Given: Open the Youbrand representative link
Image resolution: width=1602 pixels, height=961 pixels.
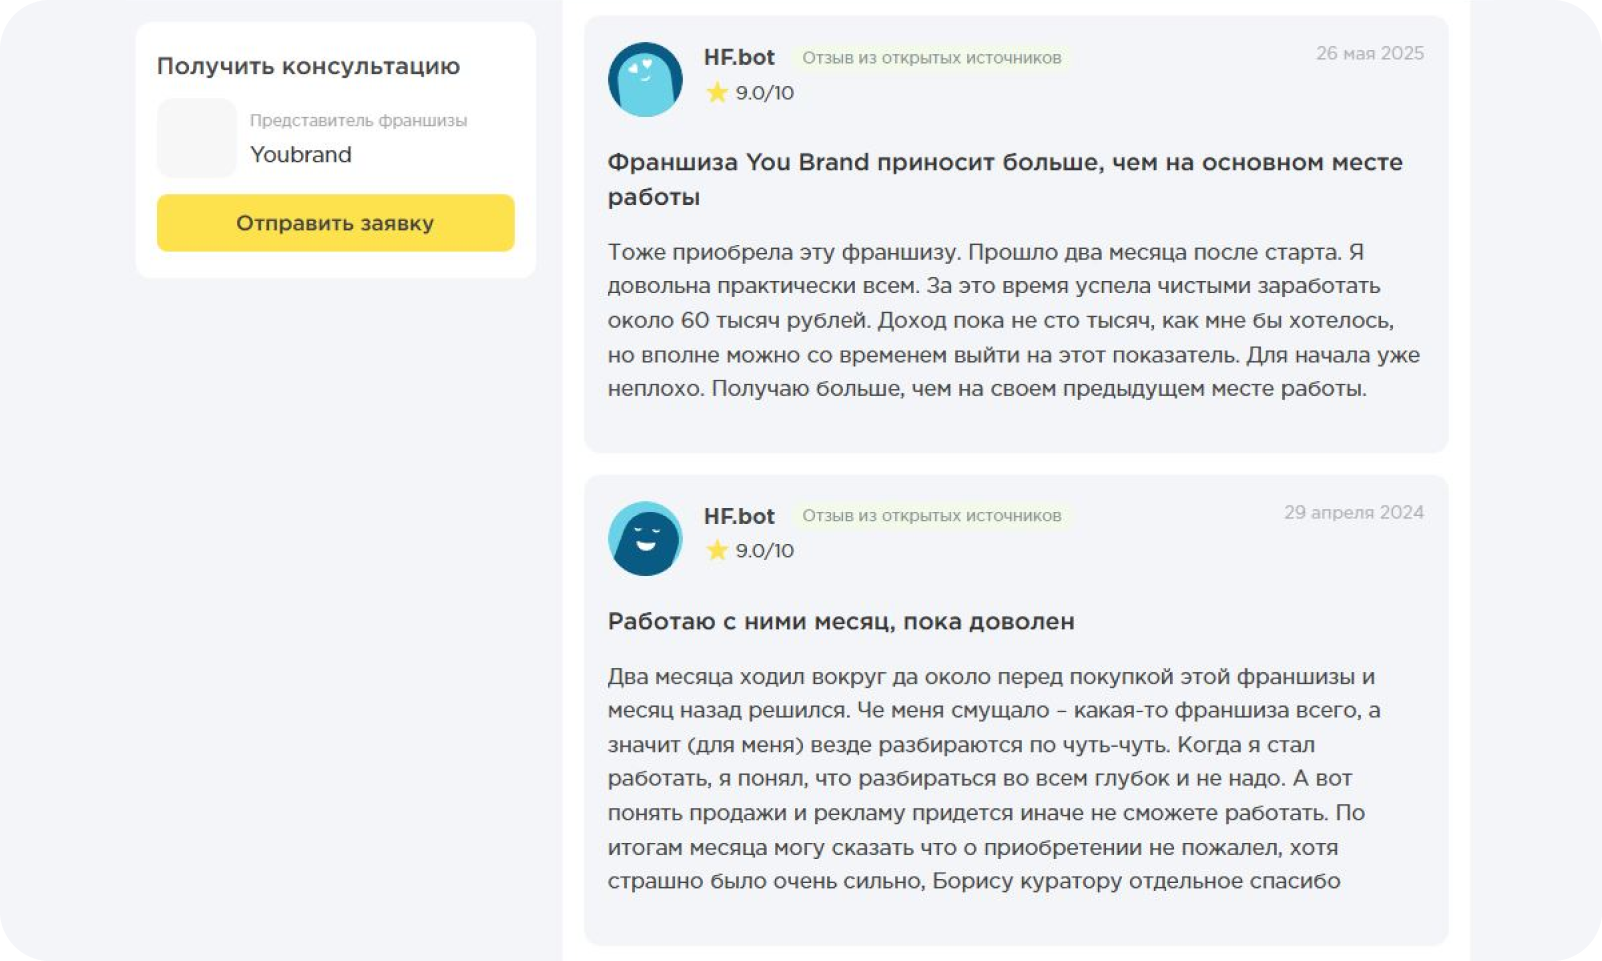Looking at the screenshot, I should pos(301,154).
